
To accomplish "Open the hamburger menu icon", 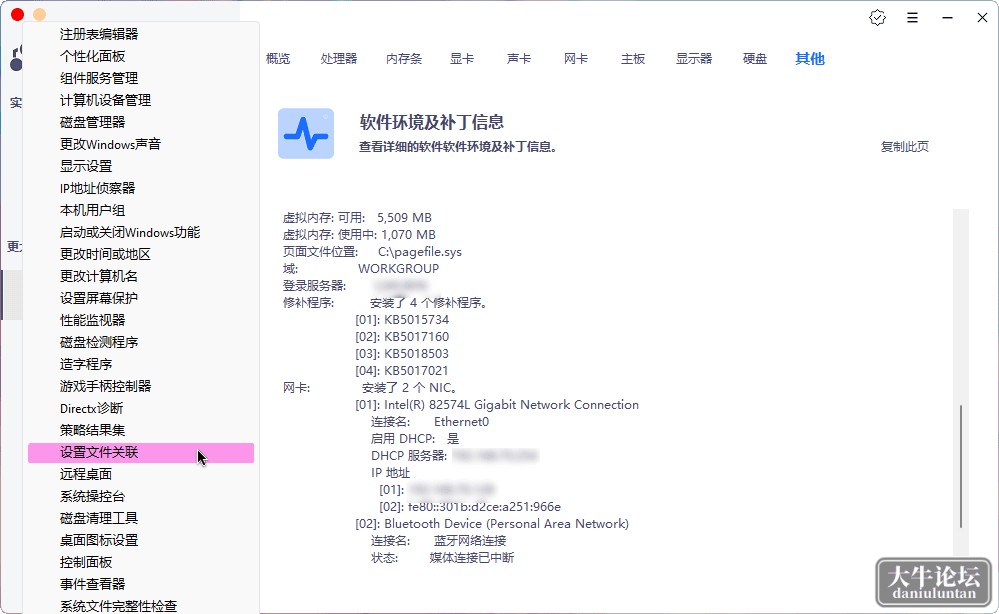I will click(x=912, y=18).
